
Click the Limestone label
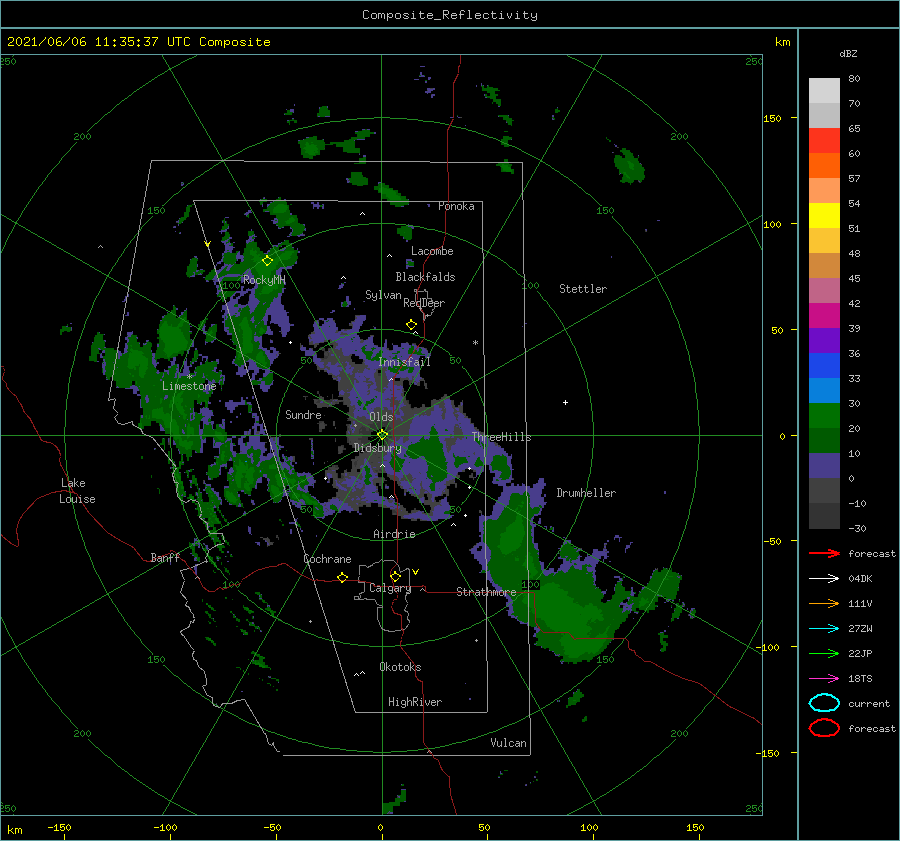point(189,386)
